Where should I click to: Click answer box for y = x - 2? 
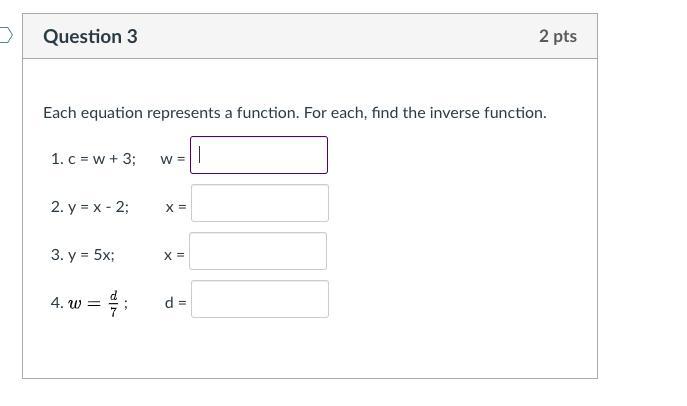[259, 203]
